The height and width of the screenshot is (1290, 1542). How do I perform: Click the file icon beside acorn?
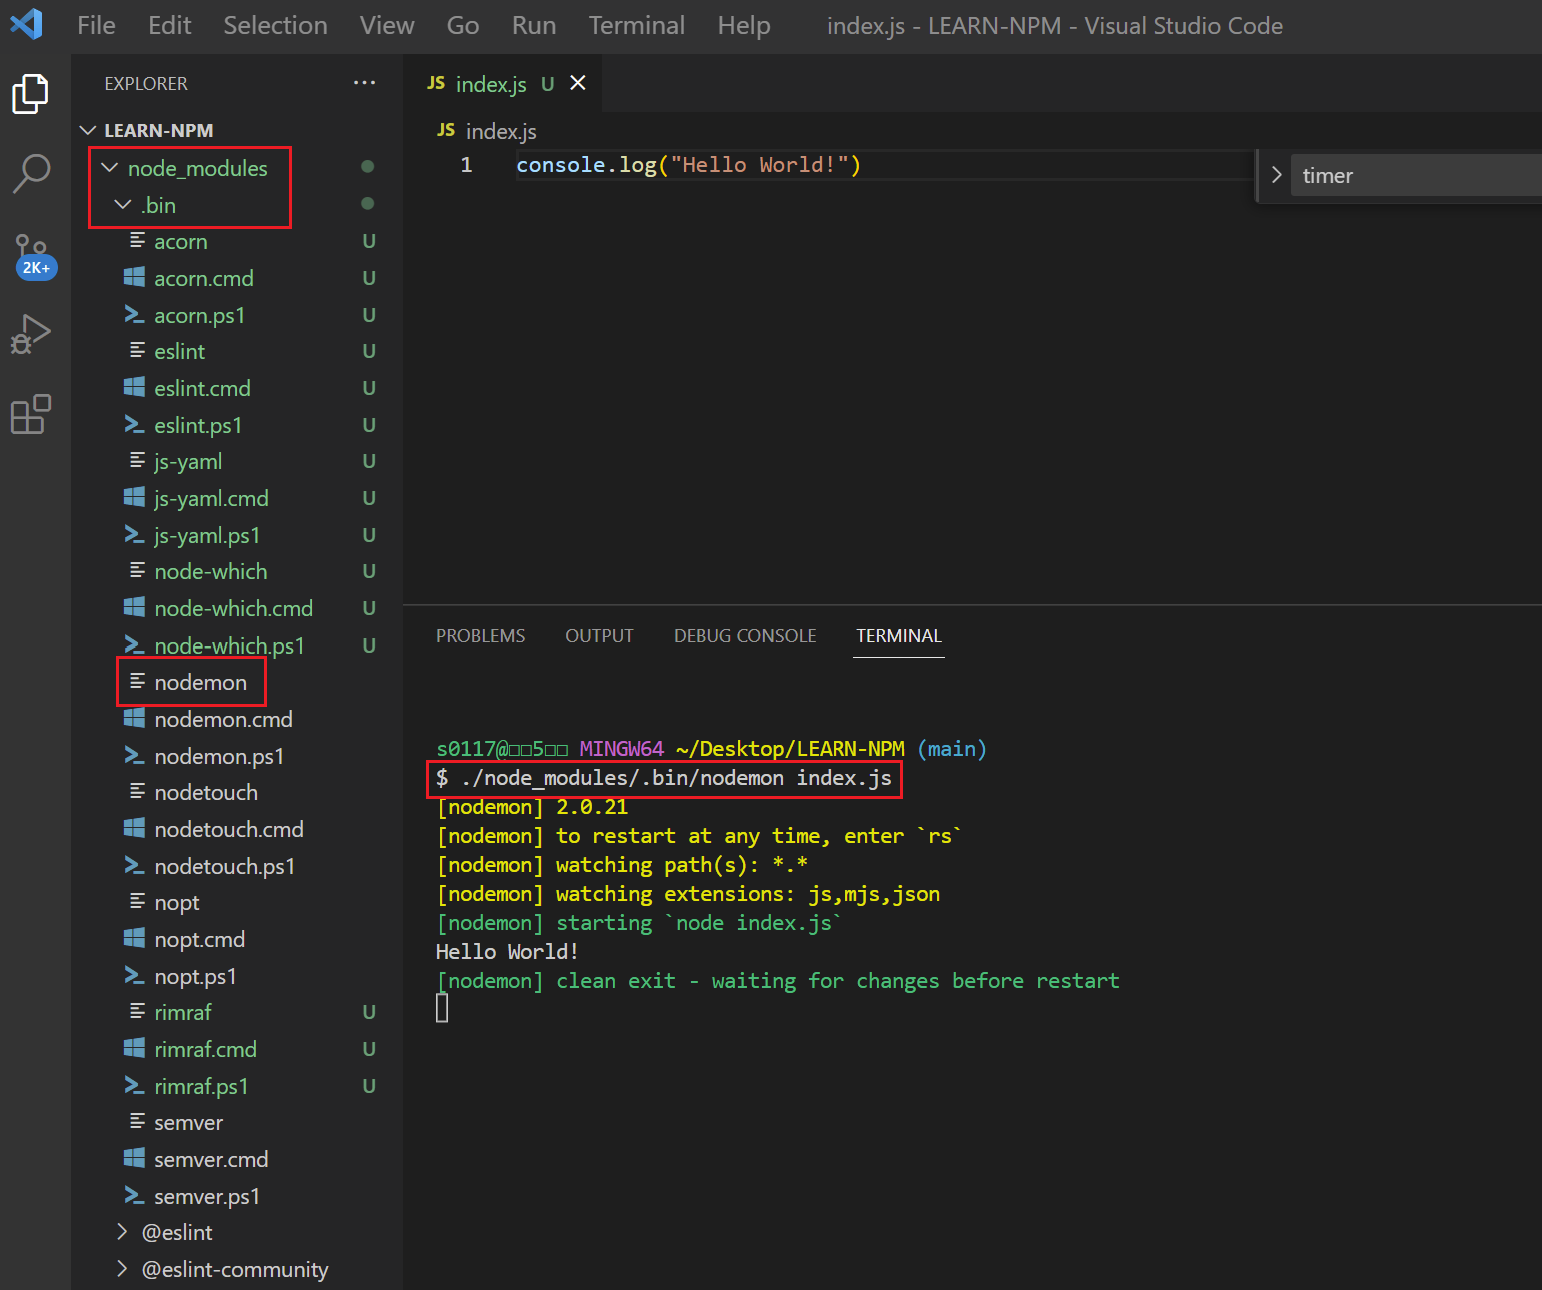(137, 241)
